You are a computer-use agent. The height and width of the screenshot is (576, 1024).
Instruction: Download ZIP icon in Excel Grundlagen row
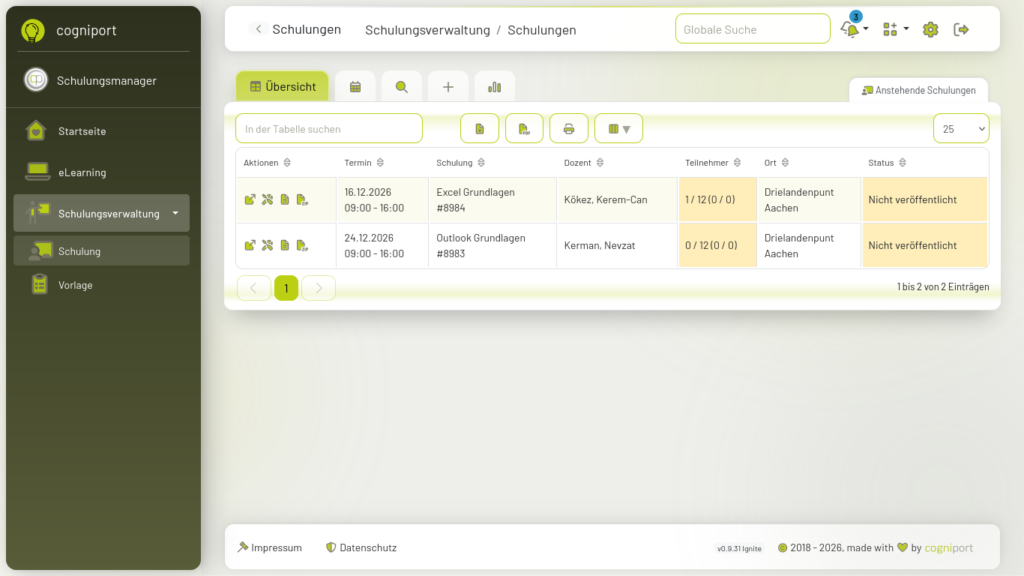[x=302, y=199]
